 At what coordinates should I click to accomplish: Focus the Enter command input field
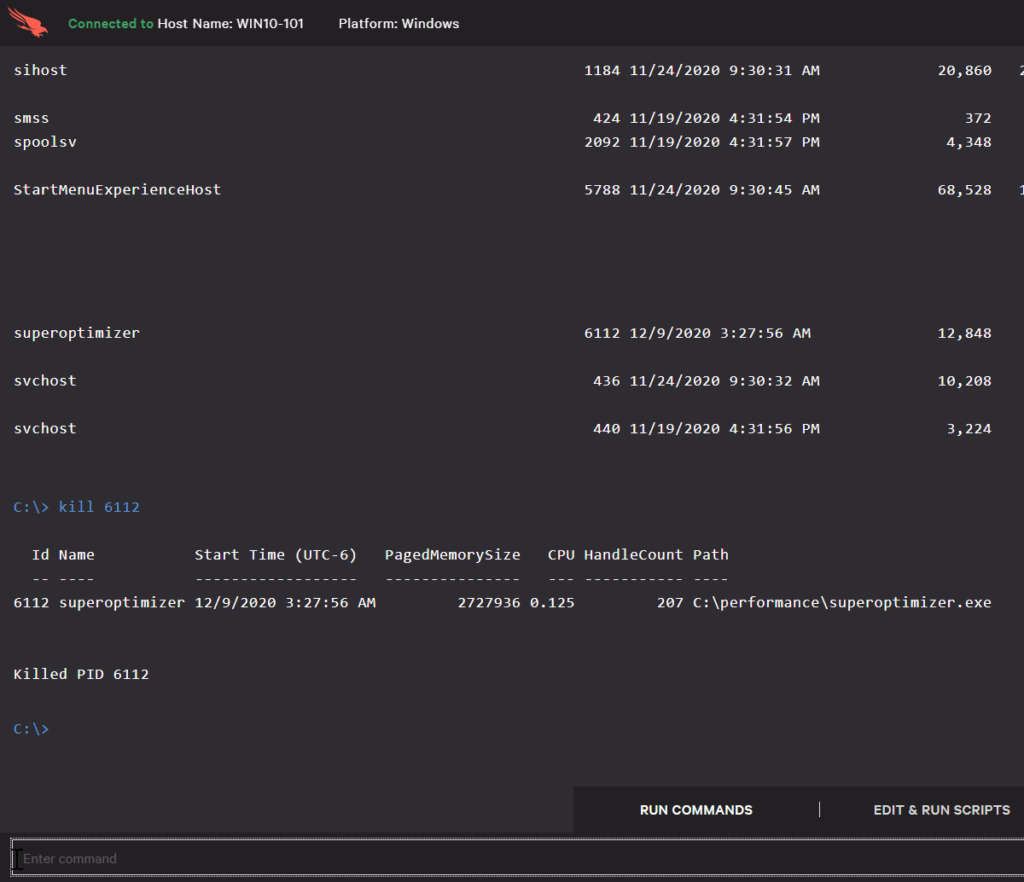point(518,858)
